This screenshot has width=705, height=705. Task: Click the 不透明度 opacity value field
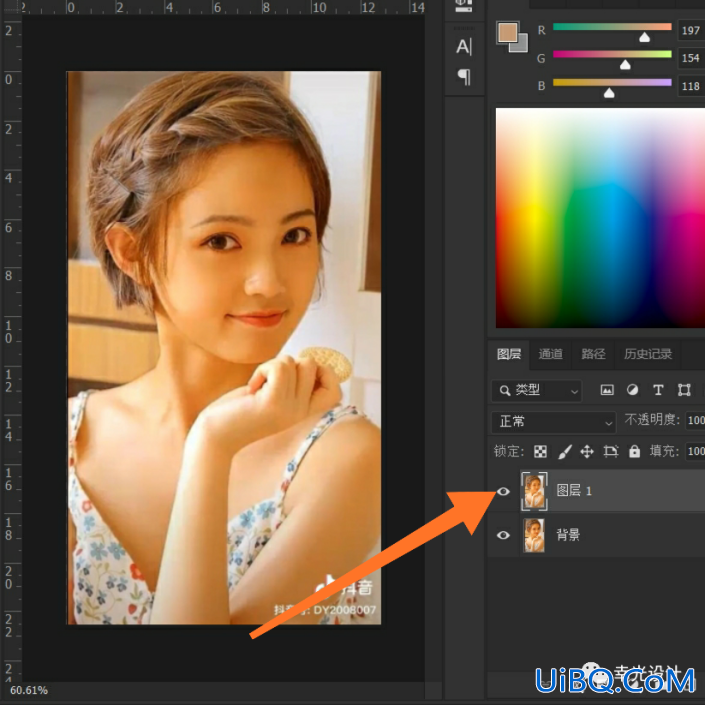click(695, 420)
